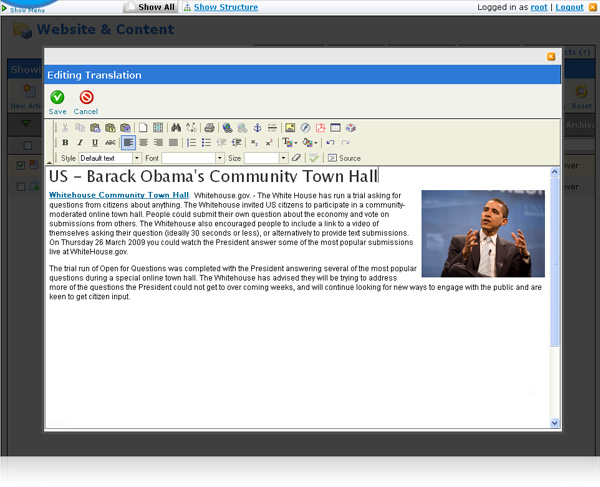The height and width of the screenshot is (487, 600).
Task: Save the translation
Action: tap(57, 103)
